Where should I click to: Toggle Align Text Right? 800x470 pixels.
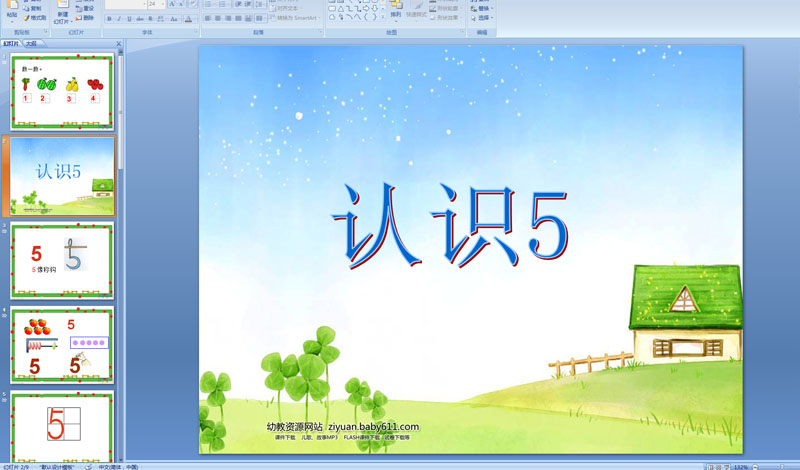228,18
